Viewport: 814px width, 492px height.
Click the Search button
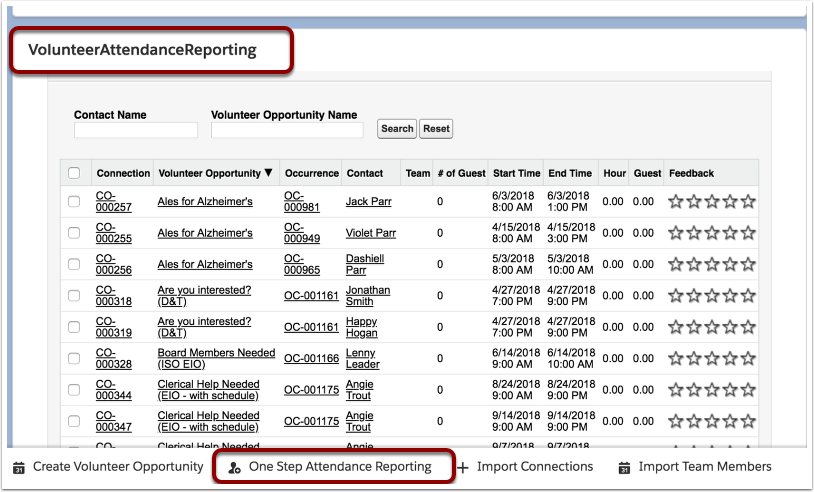pyautogui.click(x=397, y=129)
